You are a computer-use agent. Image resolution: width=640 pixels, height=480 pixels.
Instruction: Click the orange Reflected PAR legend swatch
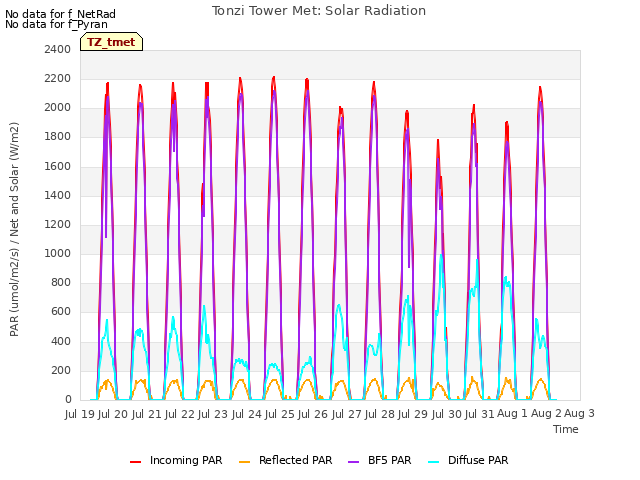point(244,462)
